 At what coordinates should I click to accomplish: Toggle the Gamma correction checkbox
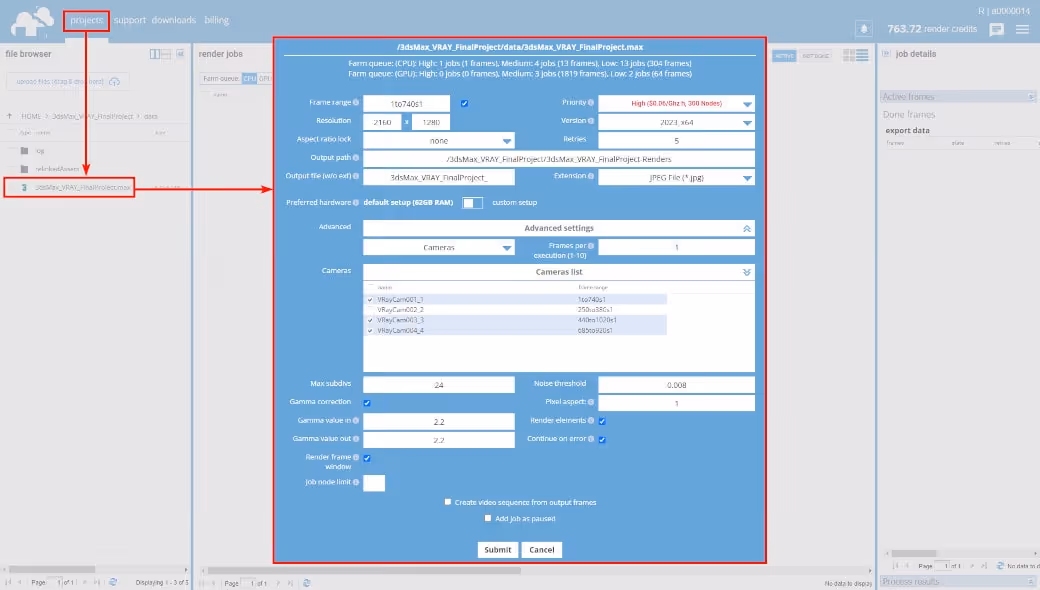point(367,402)
